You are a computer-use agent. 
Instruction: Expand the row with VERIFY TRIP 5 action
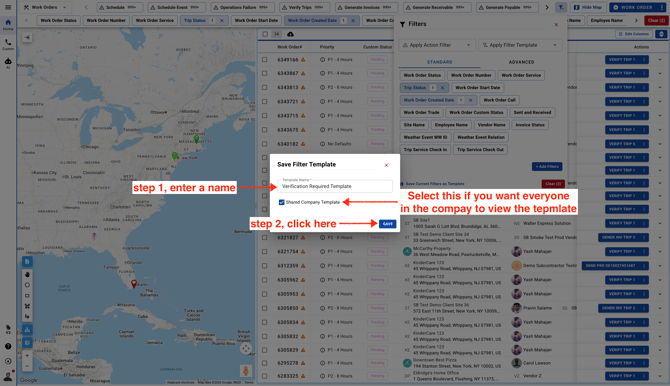pos(660,144)
